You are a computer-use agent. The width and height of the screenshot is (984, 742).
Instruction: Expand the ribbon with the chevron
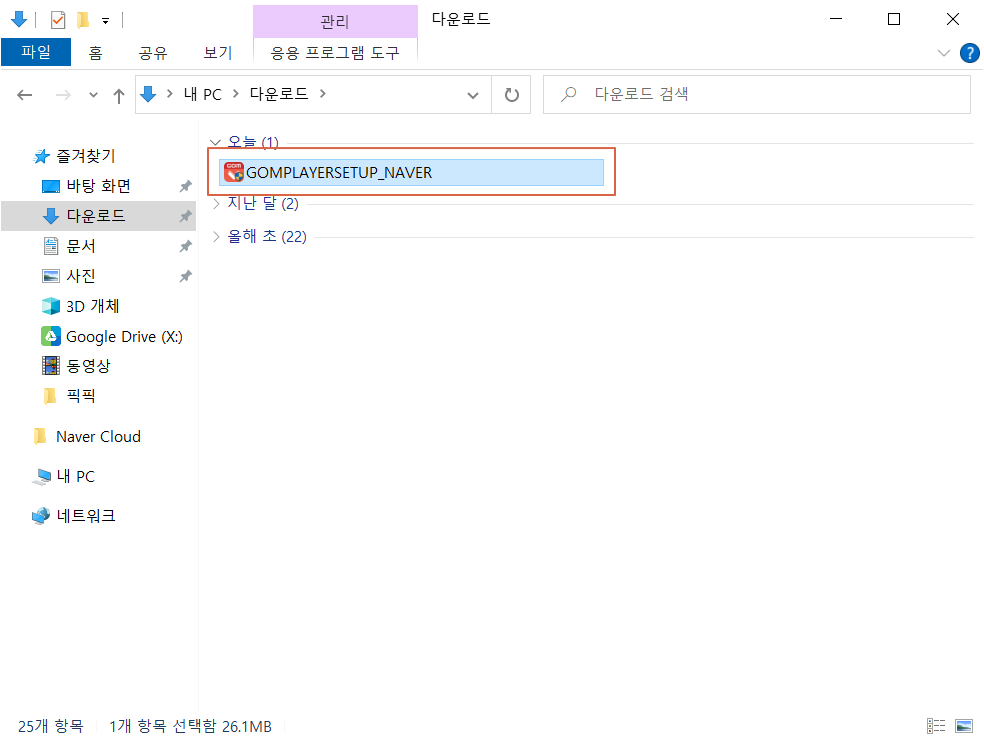point(943,53)
